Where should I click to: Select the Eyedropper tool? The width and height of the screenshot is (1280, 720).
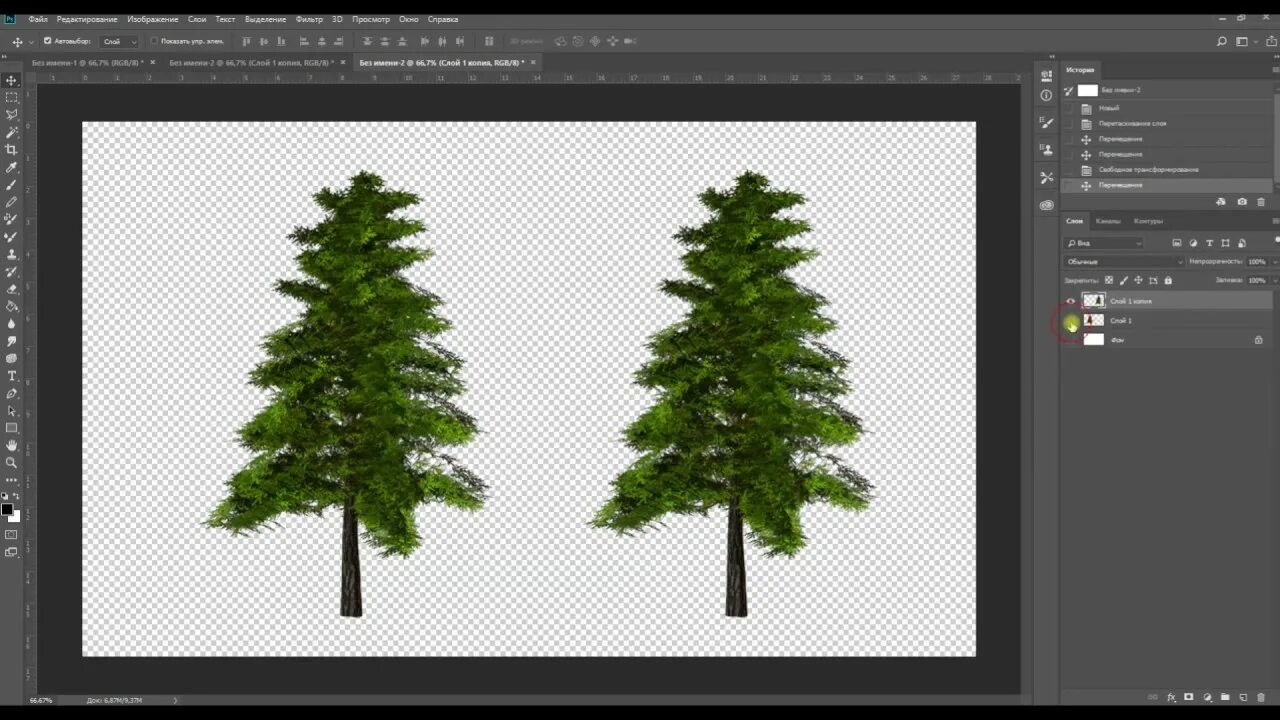[12, 167]
